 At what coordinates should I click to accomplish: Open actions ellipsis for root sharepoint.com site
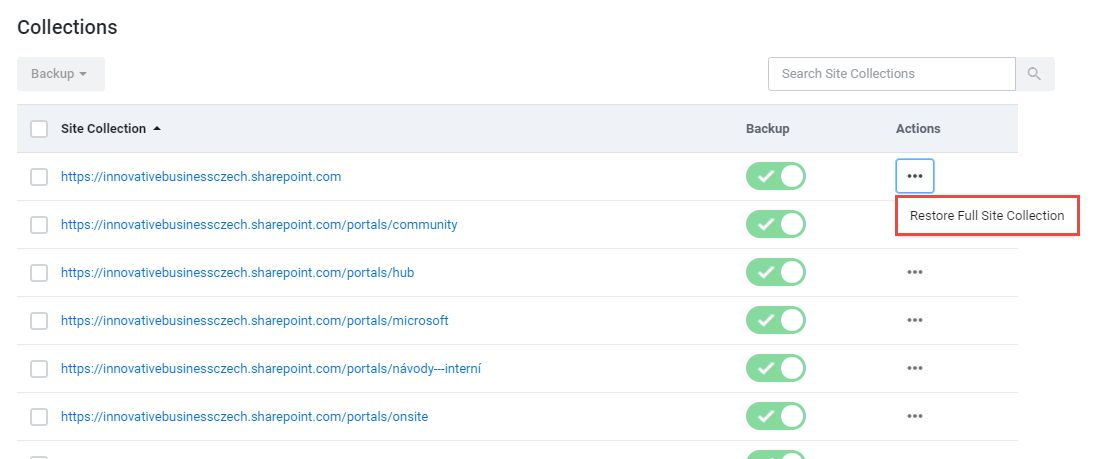click(x=915, y=176)
